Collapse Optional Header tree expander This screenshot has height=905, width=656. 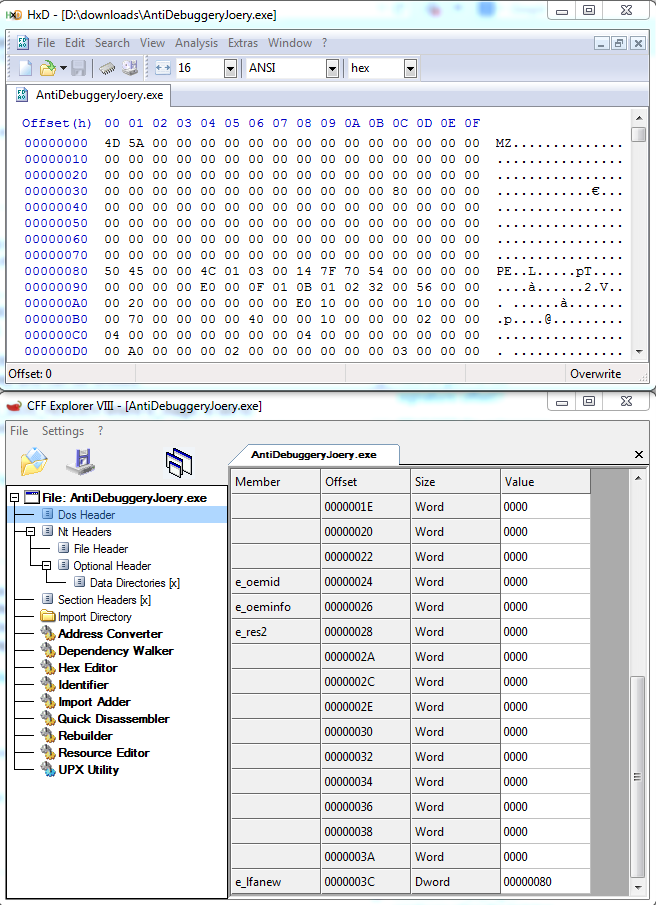point(46,566)
